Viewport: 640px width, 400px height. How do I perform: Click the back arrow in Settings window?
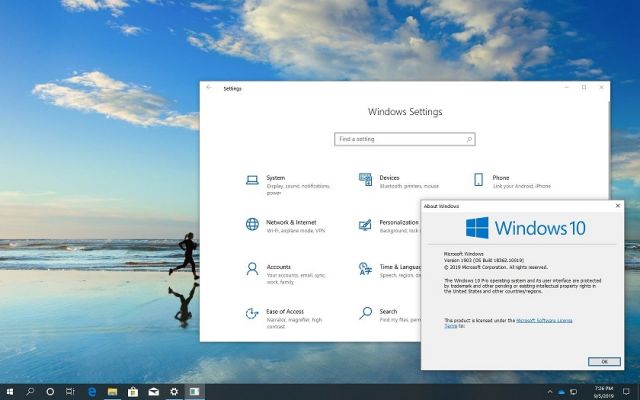[x=209, y=88]
